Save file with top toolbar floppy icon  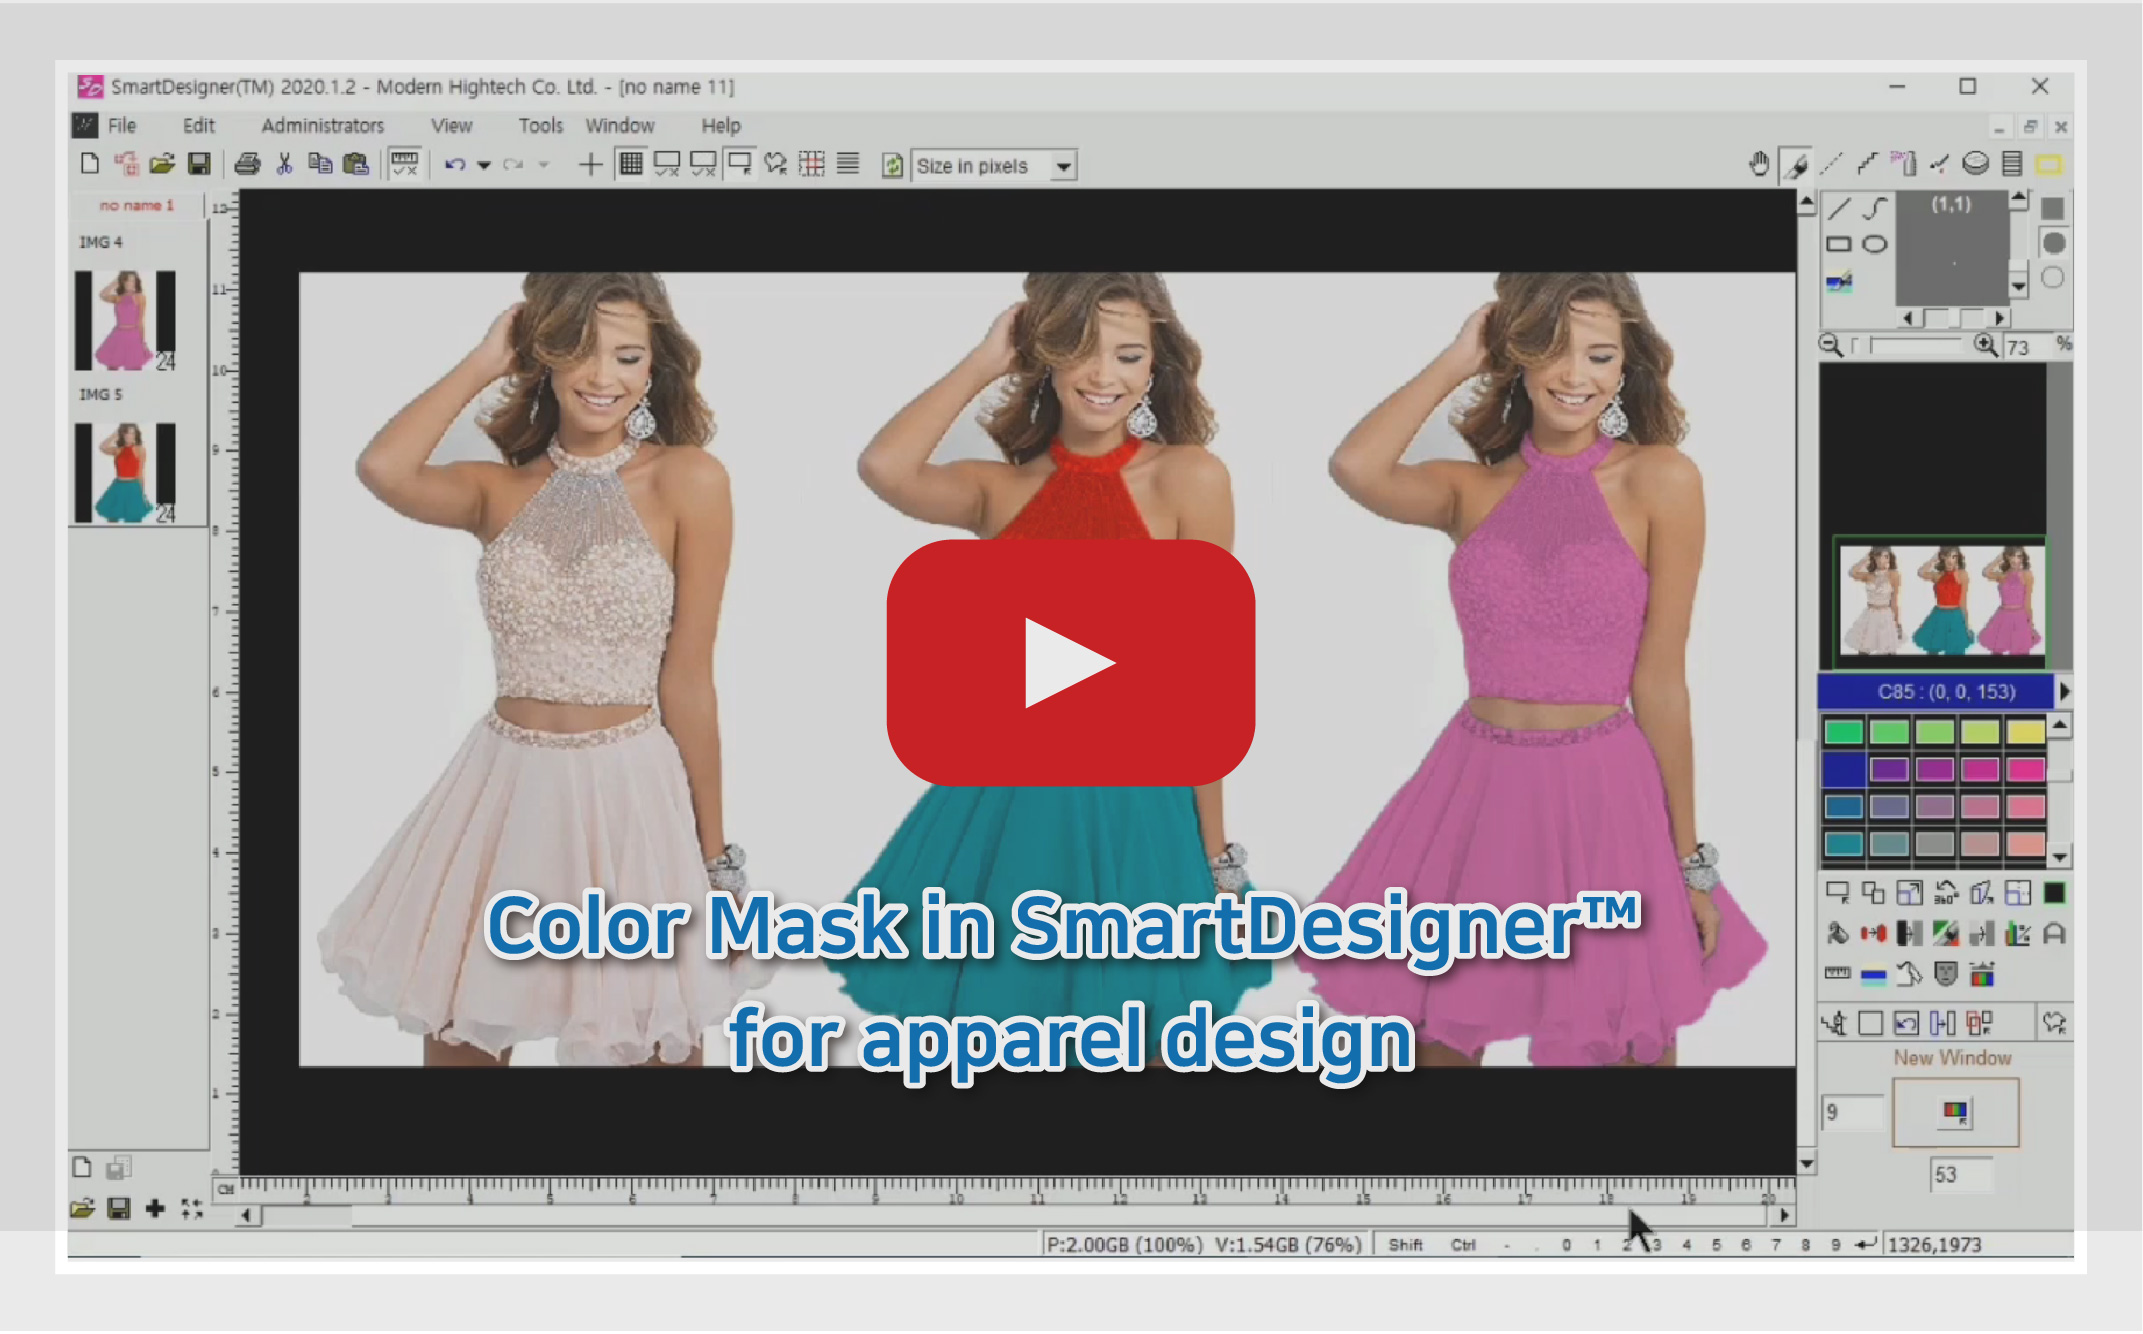[x=199, y=164]
